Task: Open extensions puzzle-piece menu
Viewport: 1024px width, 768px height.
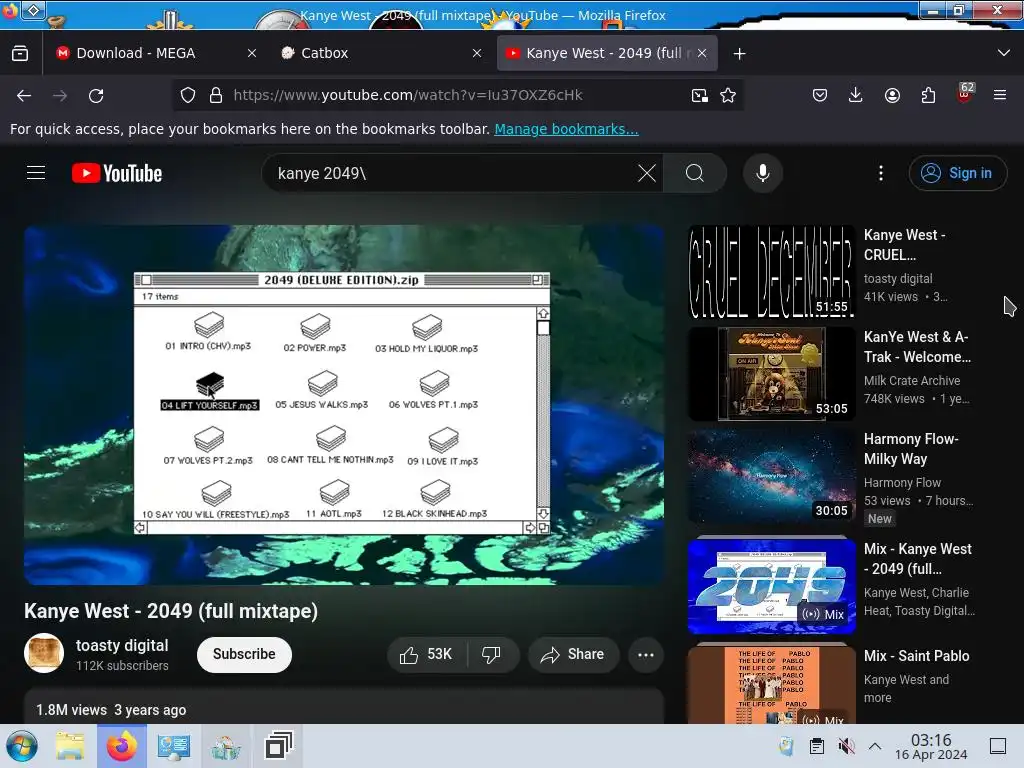Action: point(928,95)
